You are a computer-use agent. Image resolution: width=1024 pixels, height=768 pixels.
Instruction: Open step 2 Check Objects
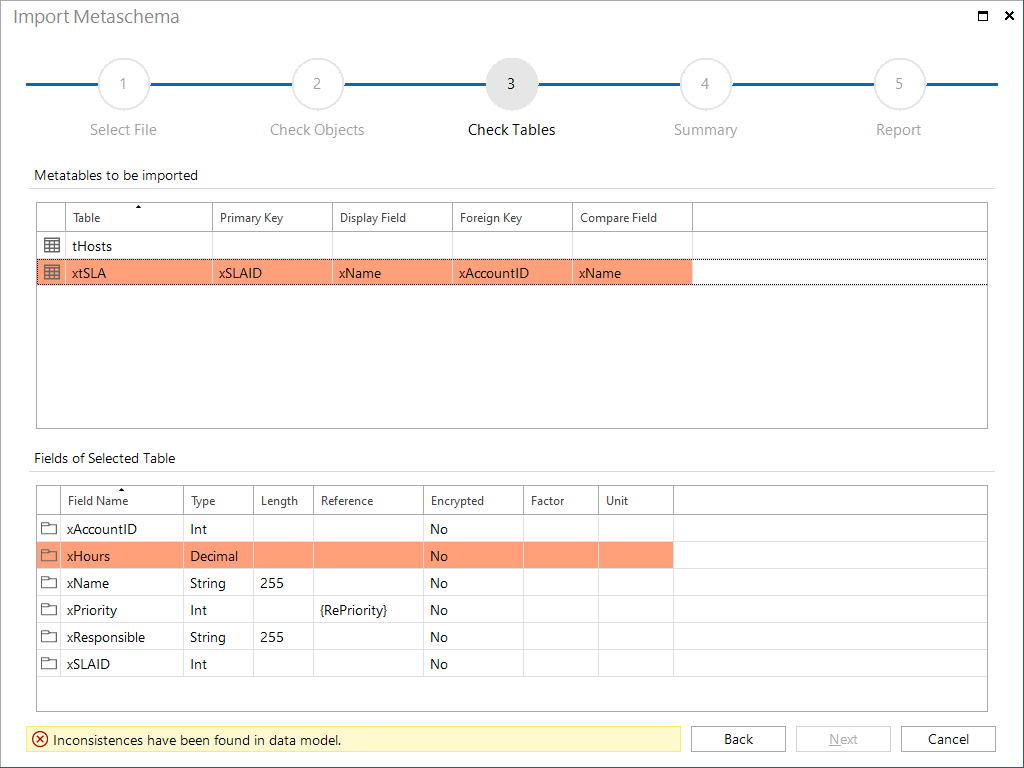click(317, 84)
